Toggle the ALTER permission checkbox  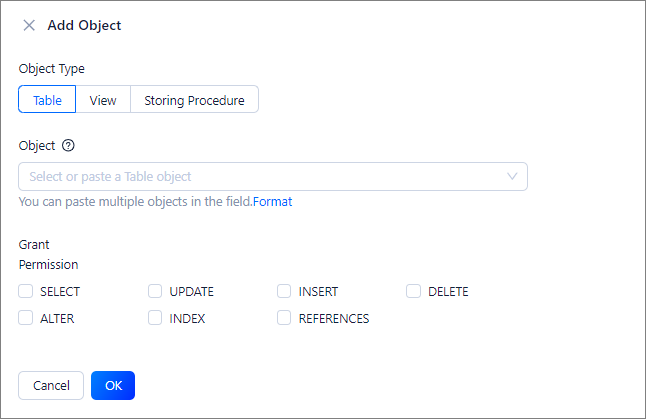(x=26, y=318)
